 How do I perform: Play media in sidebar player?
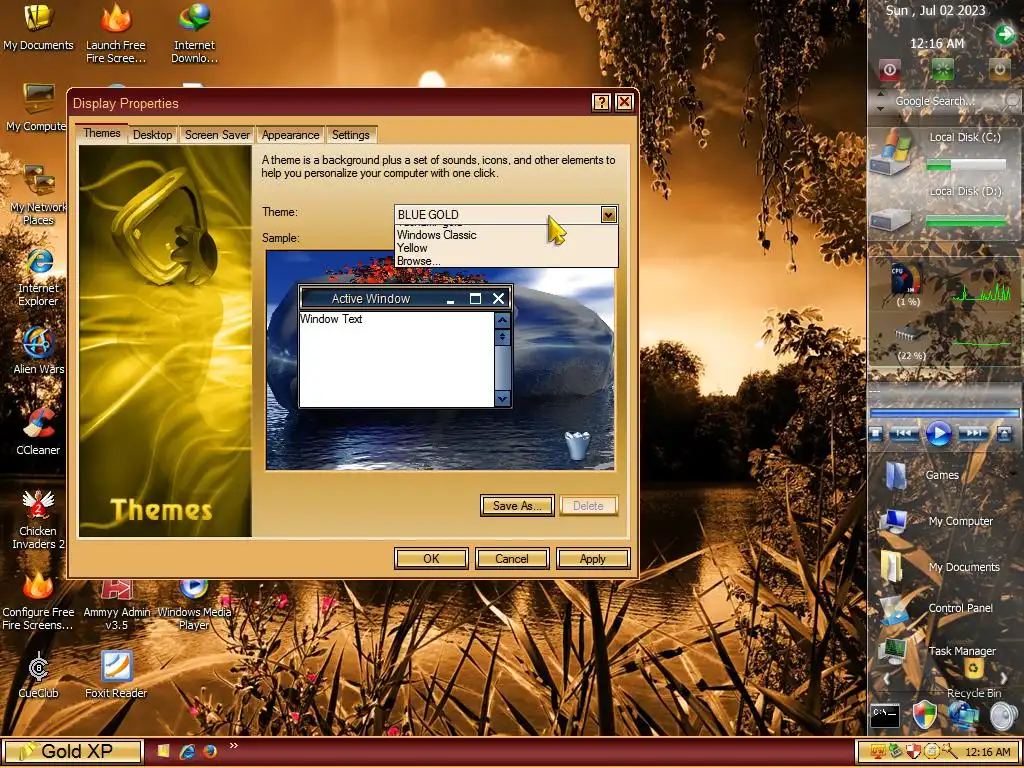click(939, 434)
